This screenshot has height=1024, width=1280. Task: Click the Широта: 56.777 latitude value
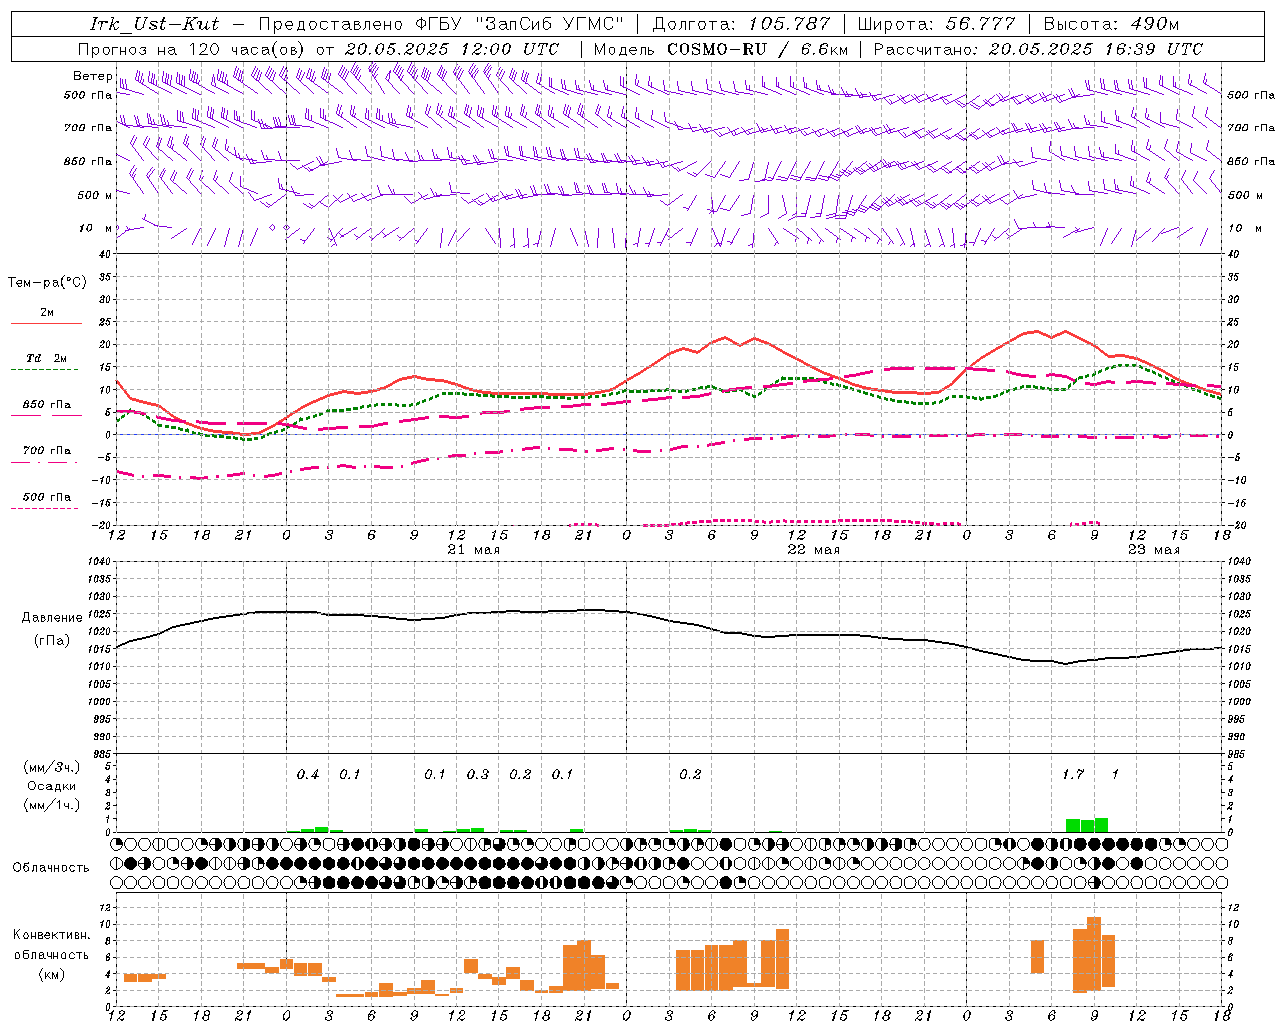point(937,24)
